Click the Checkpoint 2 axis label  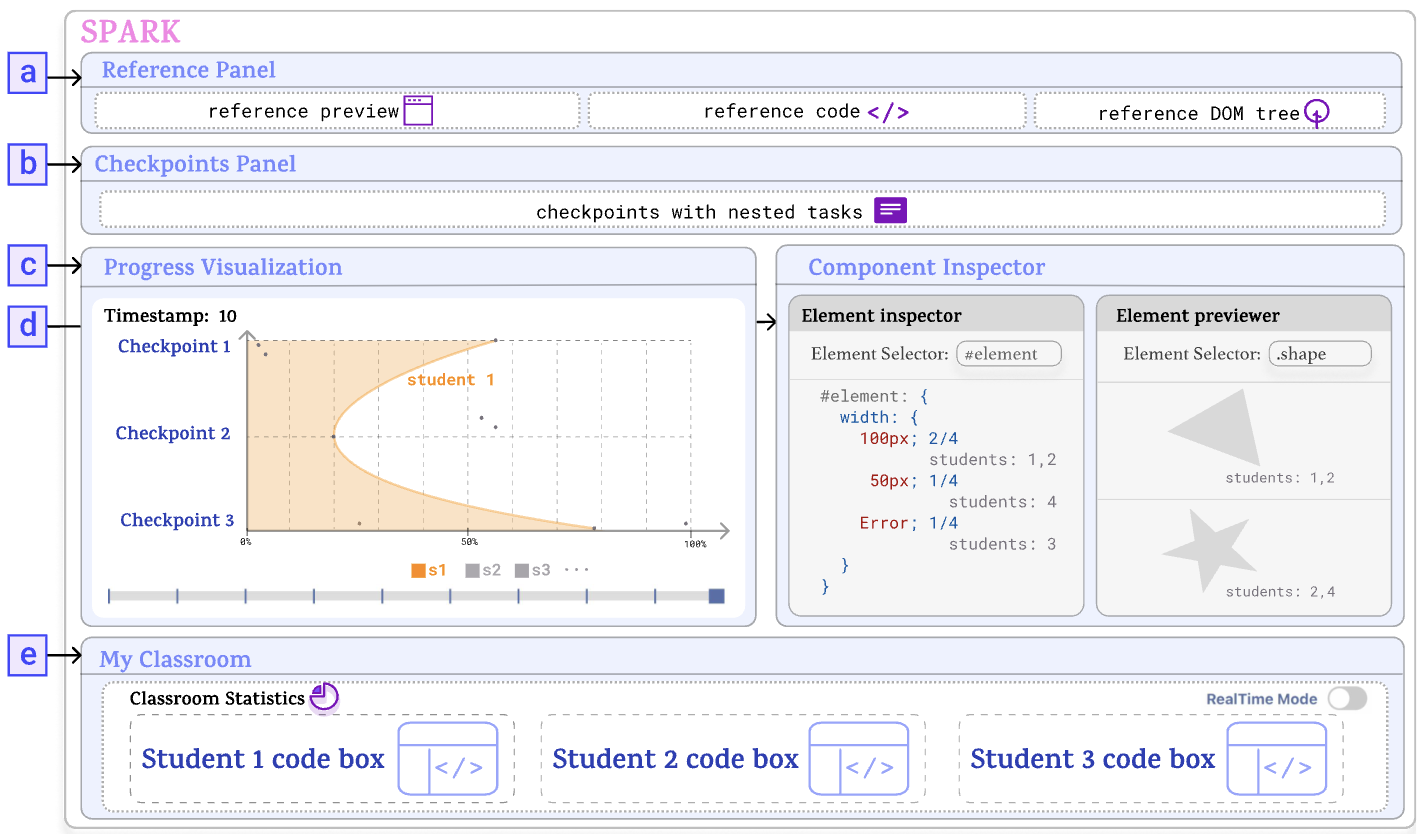point(173,433)
